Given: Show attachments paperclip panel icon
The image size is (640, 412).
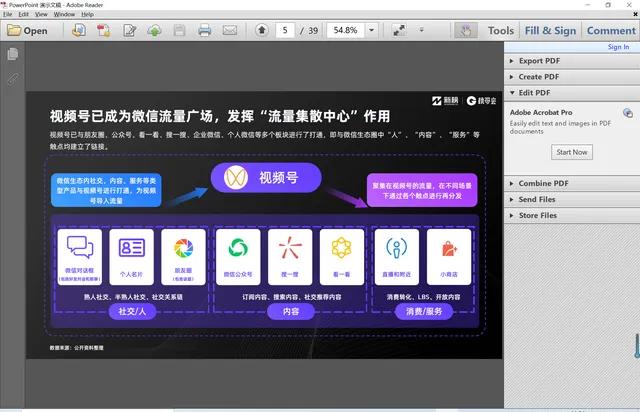Looking at the screenshot, I should point(13,78).
